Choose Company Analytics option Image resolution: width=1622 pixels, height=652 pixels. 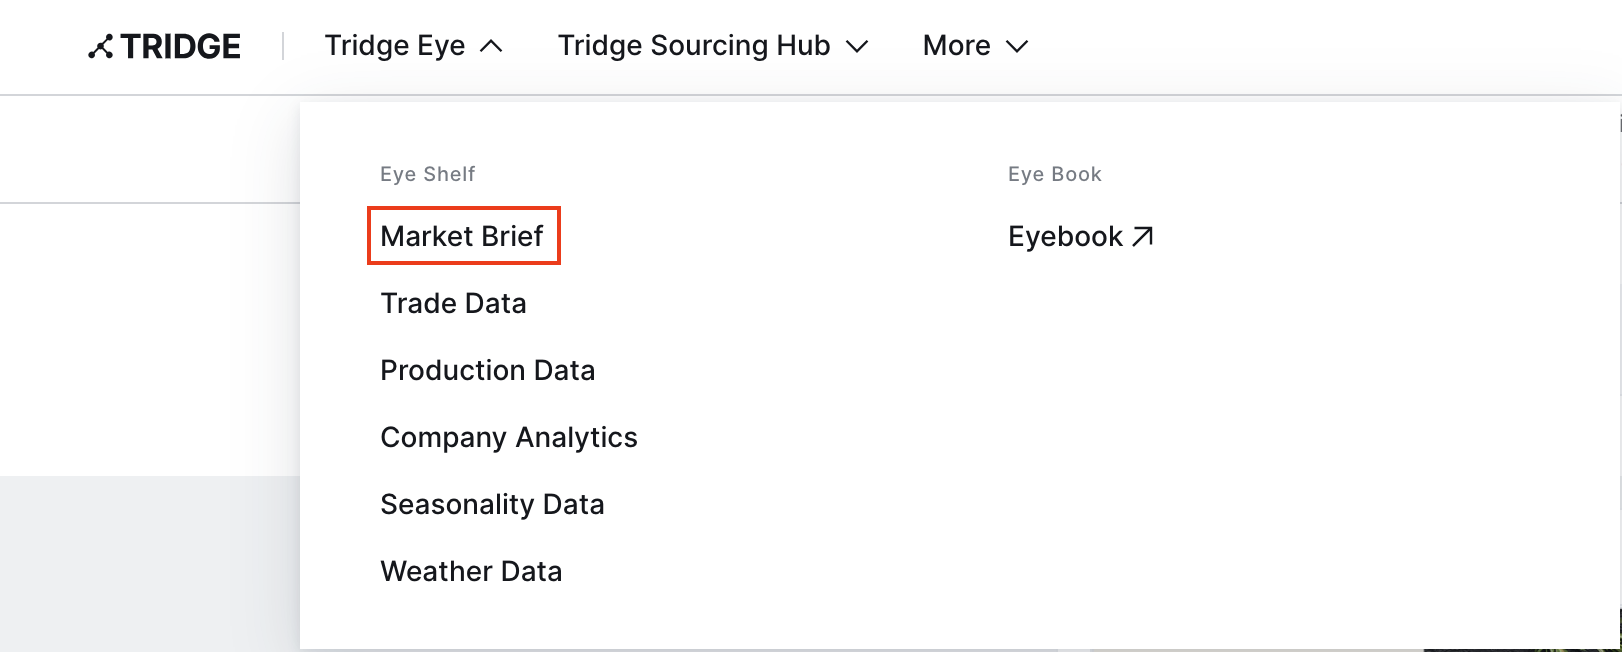pyautogui.click(x=509, y=437)
